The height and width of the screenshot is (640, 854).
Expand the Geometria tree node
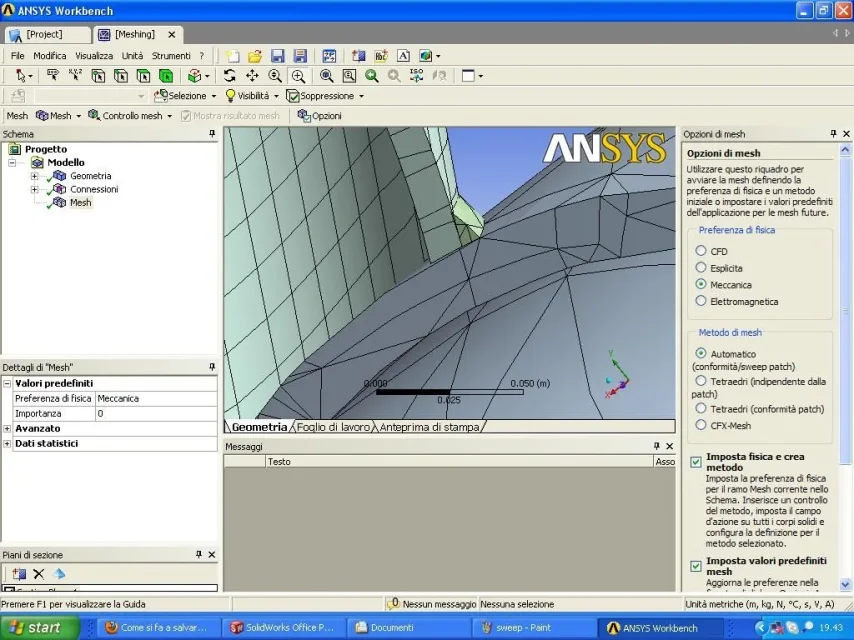click(34, 176)
